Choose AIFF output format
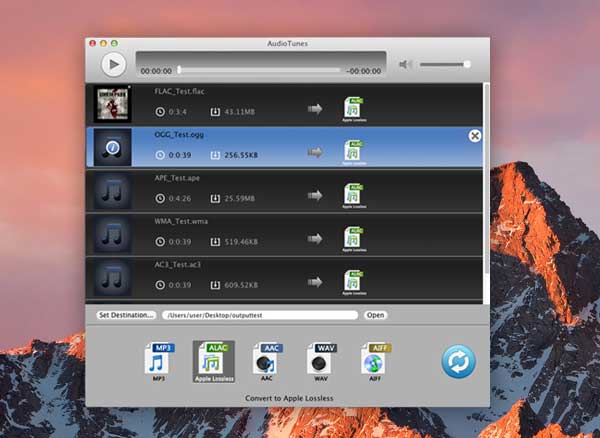The width and height of the screenshot is (600, 438). click(x=375, y=361)
